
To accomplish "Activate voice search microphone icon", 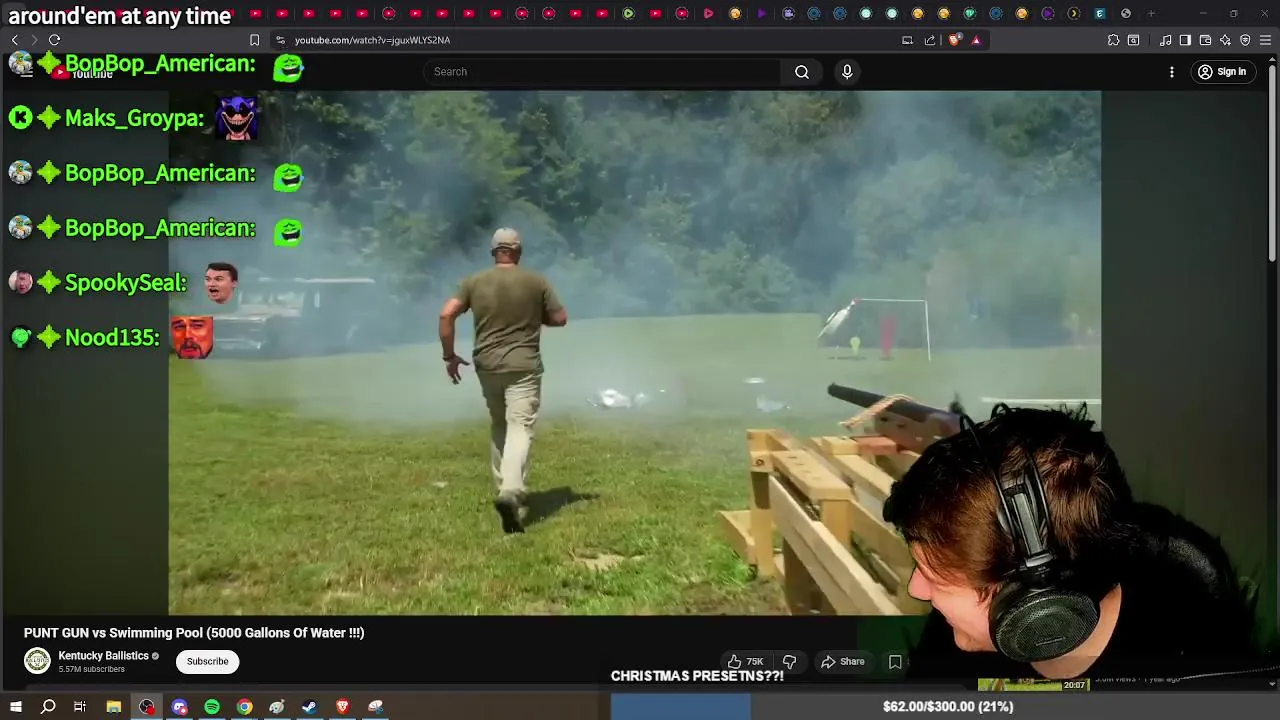I will tap(847, 72).
